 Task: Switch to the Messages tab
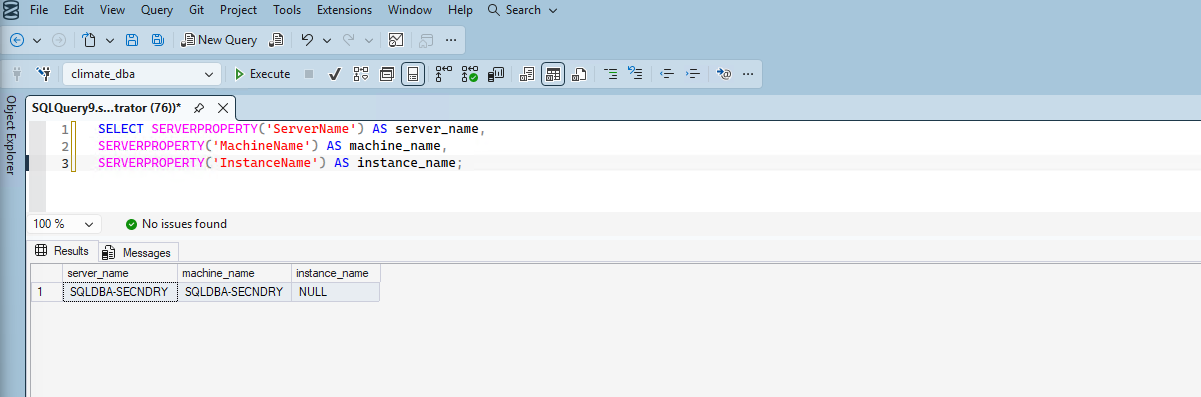pyautogui.click(x=137, y=252)
